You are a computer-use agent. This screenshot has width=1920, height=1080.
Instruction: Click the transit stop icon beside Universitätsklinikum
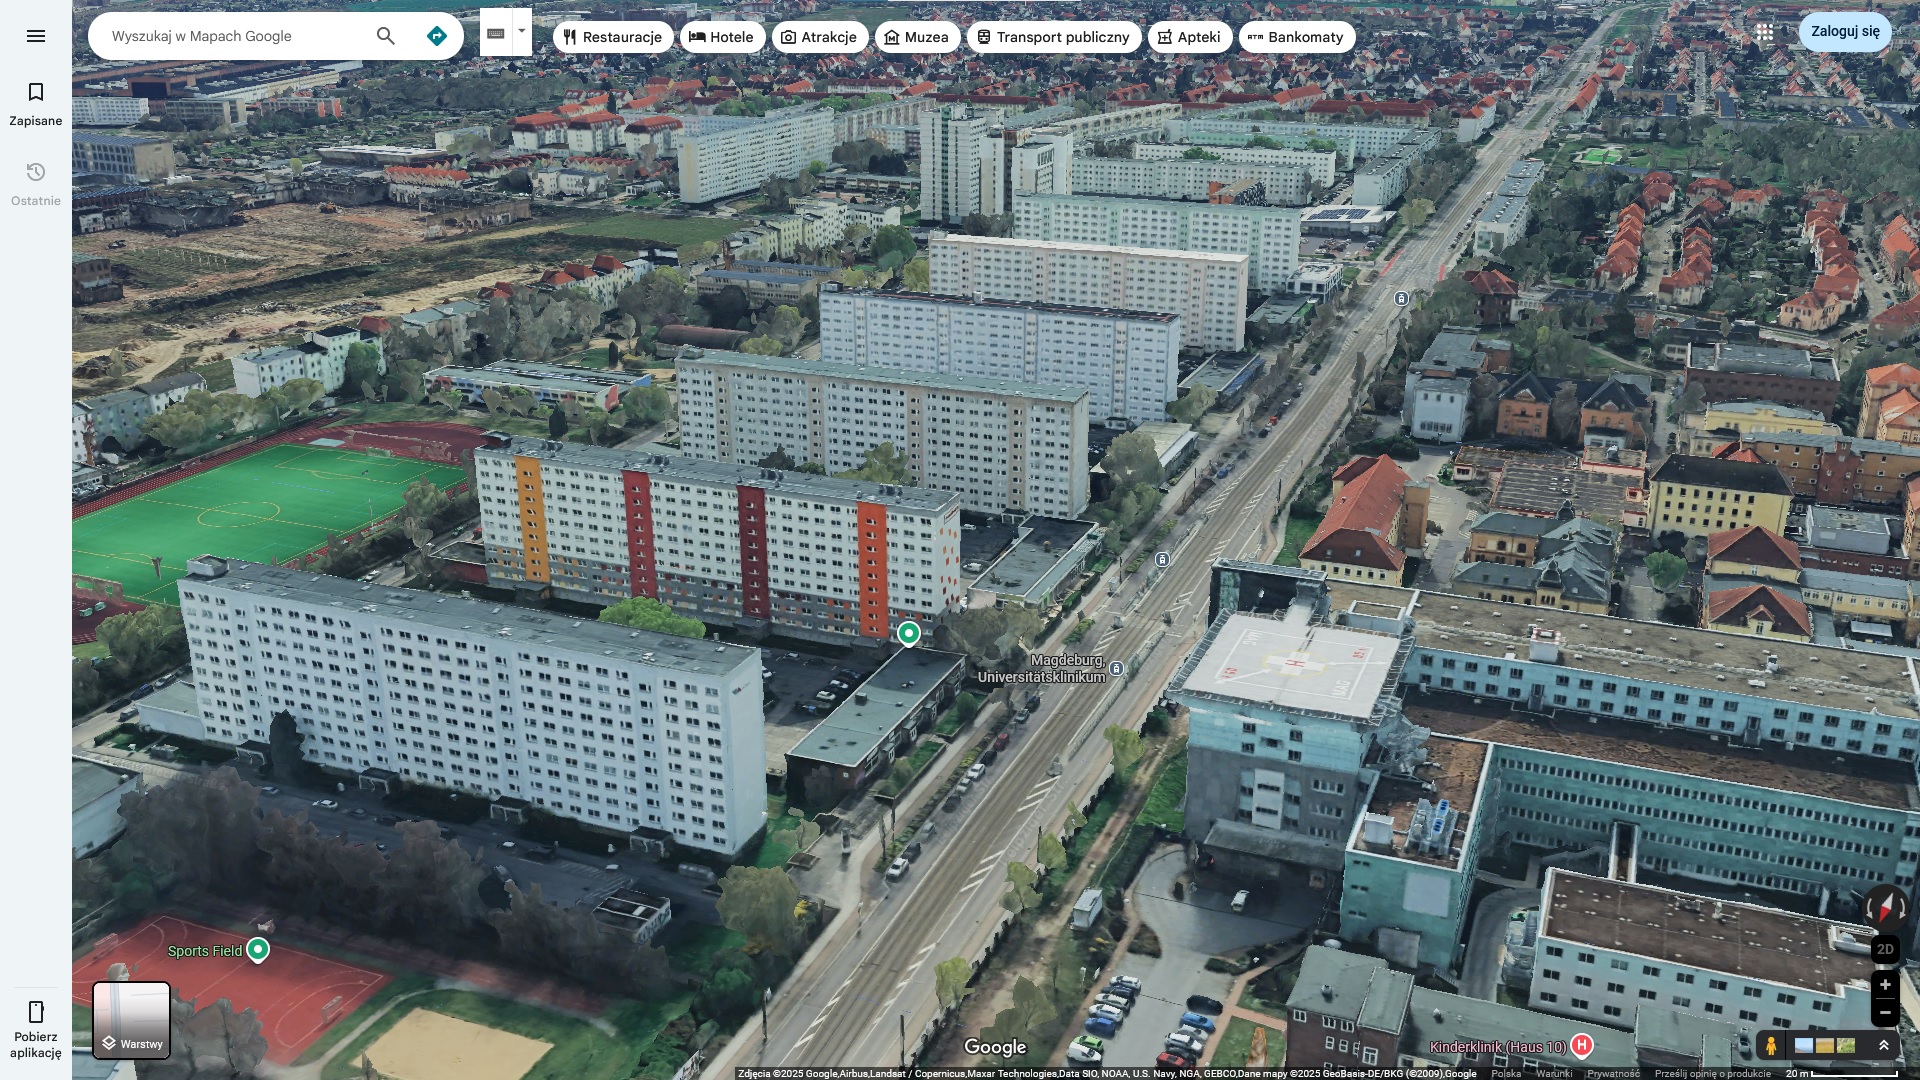tap(1117, 668)
